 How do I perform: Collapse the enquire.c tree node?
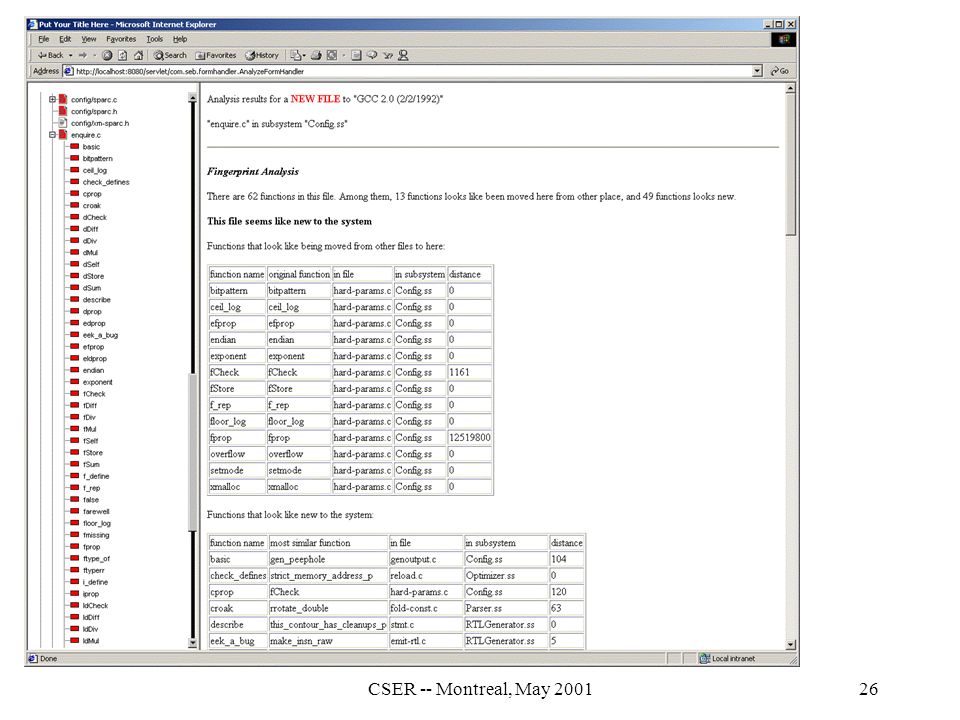(53, 135)
